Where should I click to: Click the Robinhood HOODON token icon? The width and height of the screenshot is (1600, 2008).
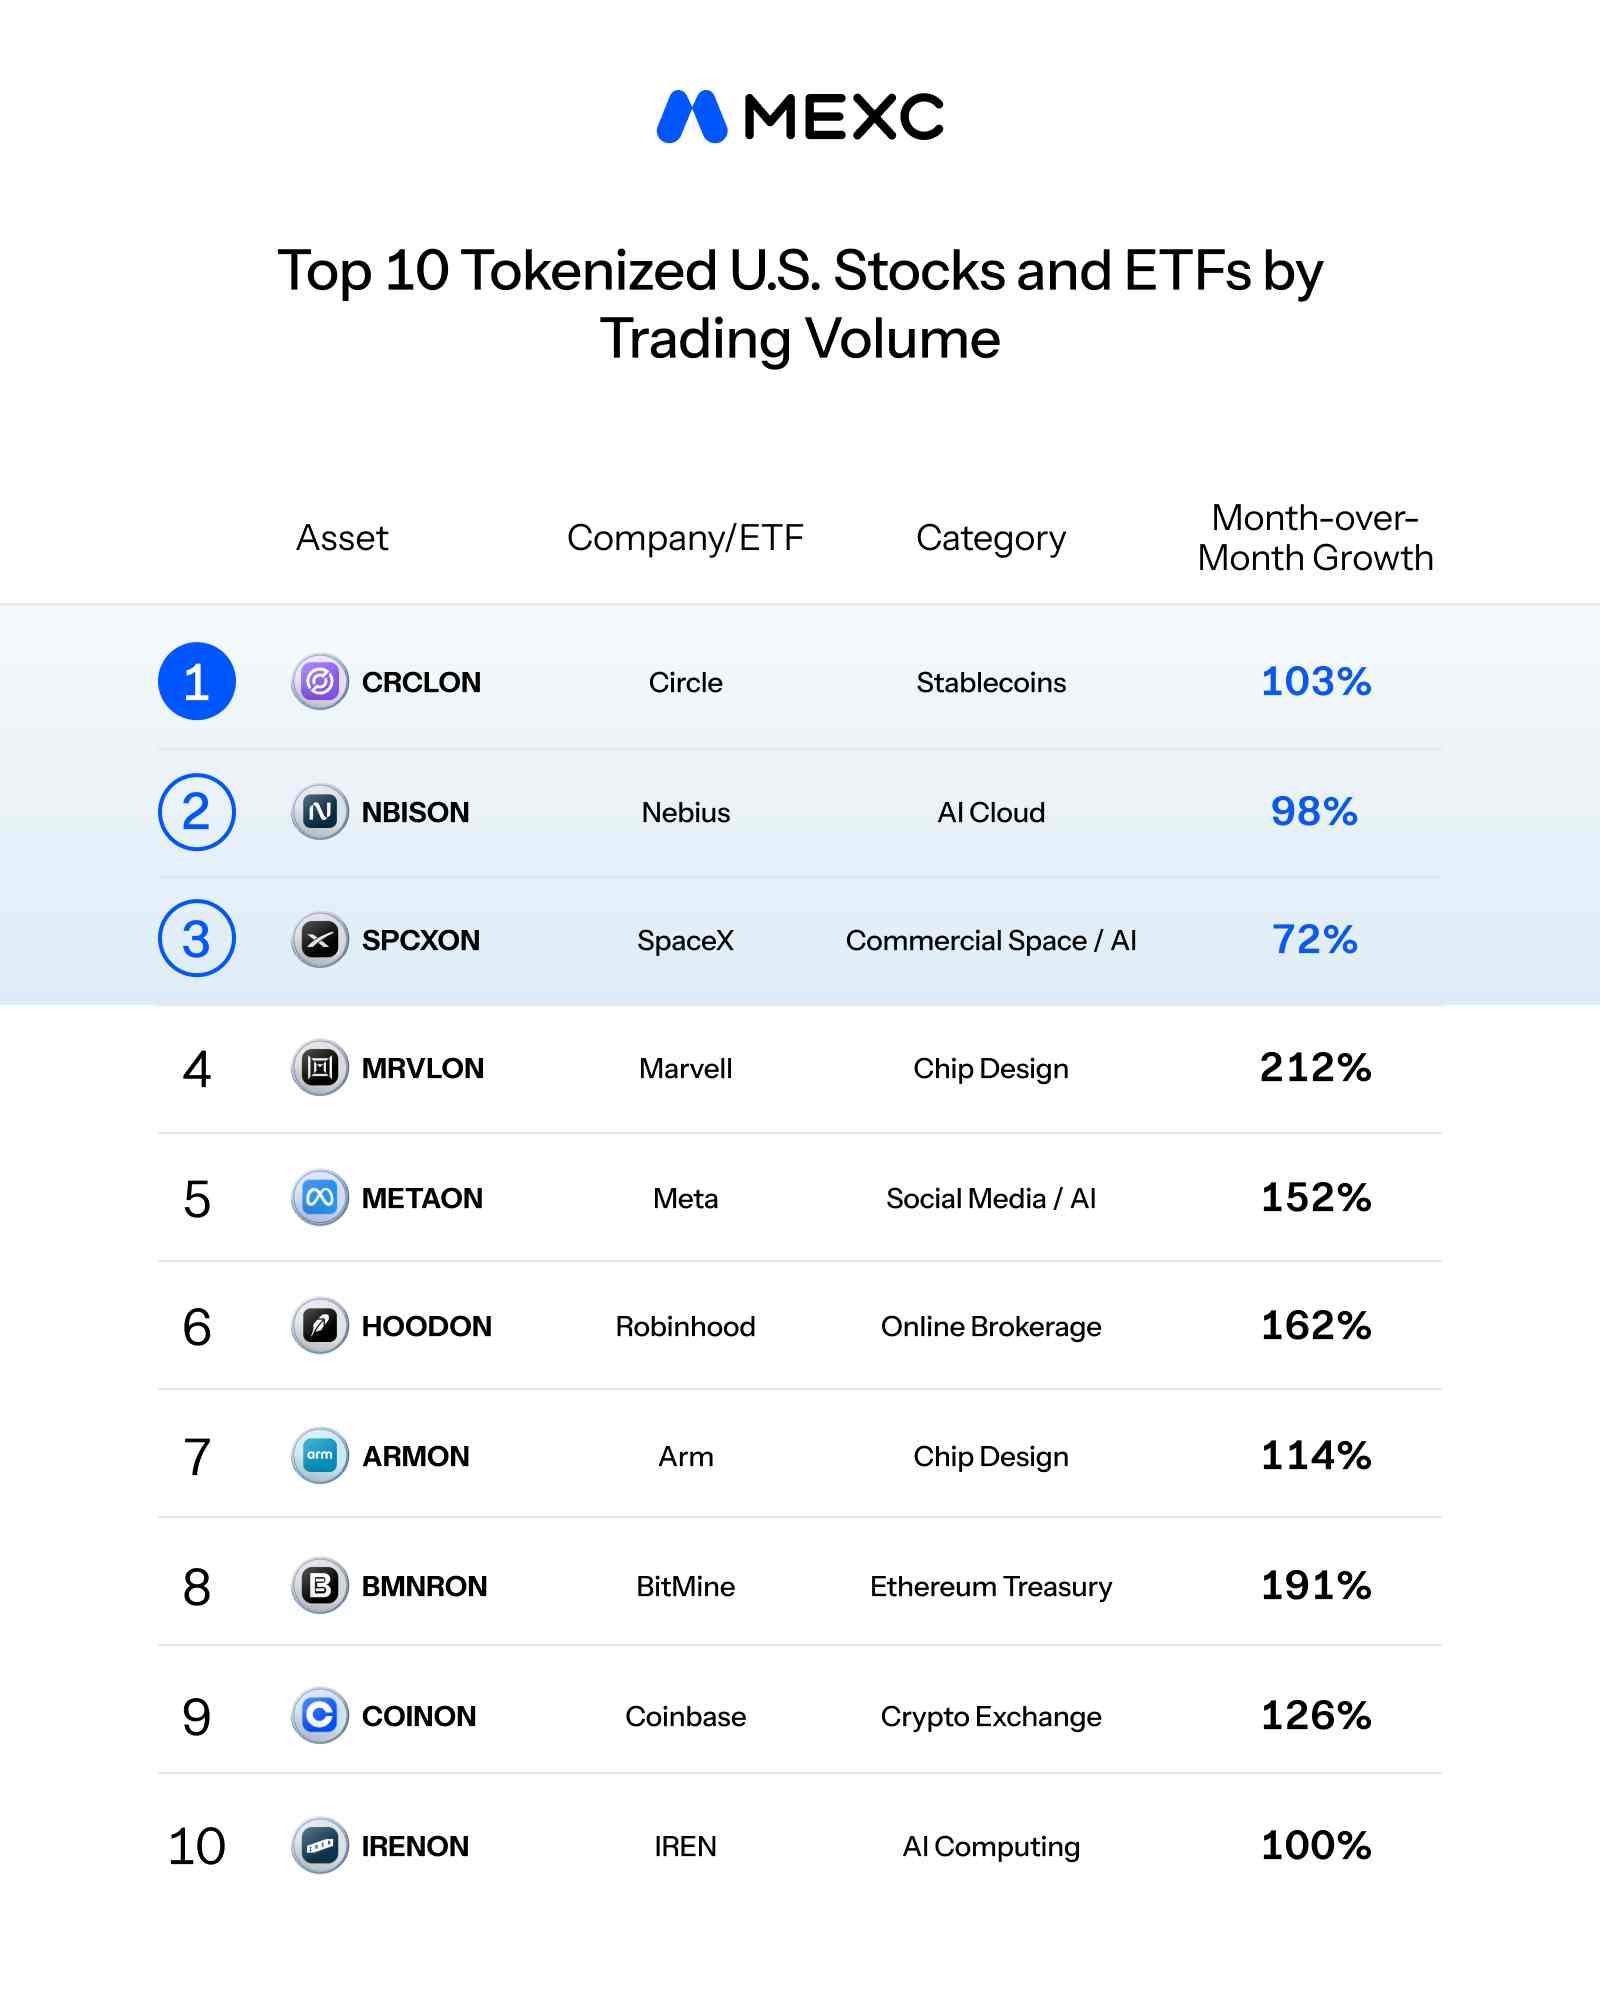(x=320, y=1326)
